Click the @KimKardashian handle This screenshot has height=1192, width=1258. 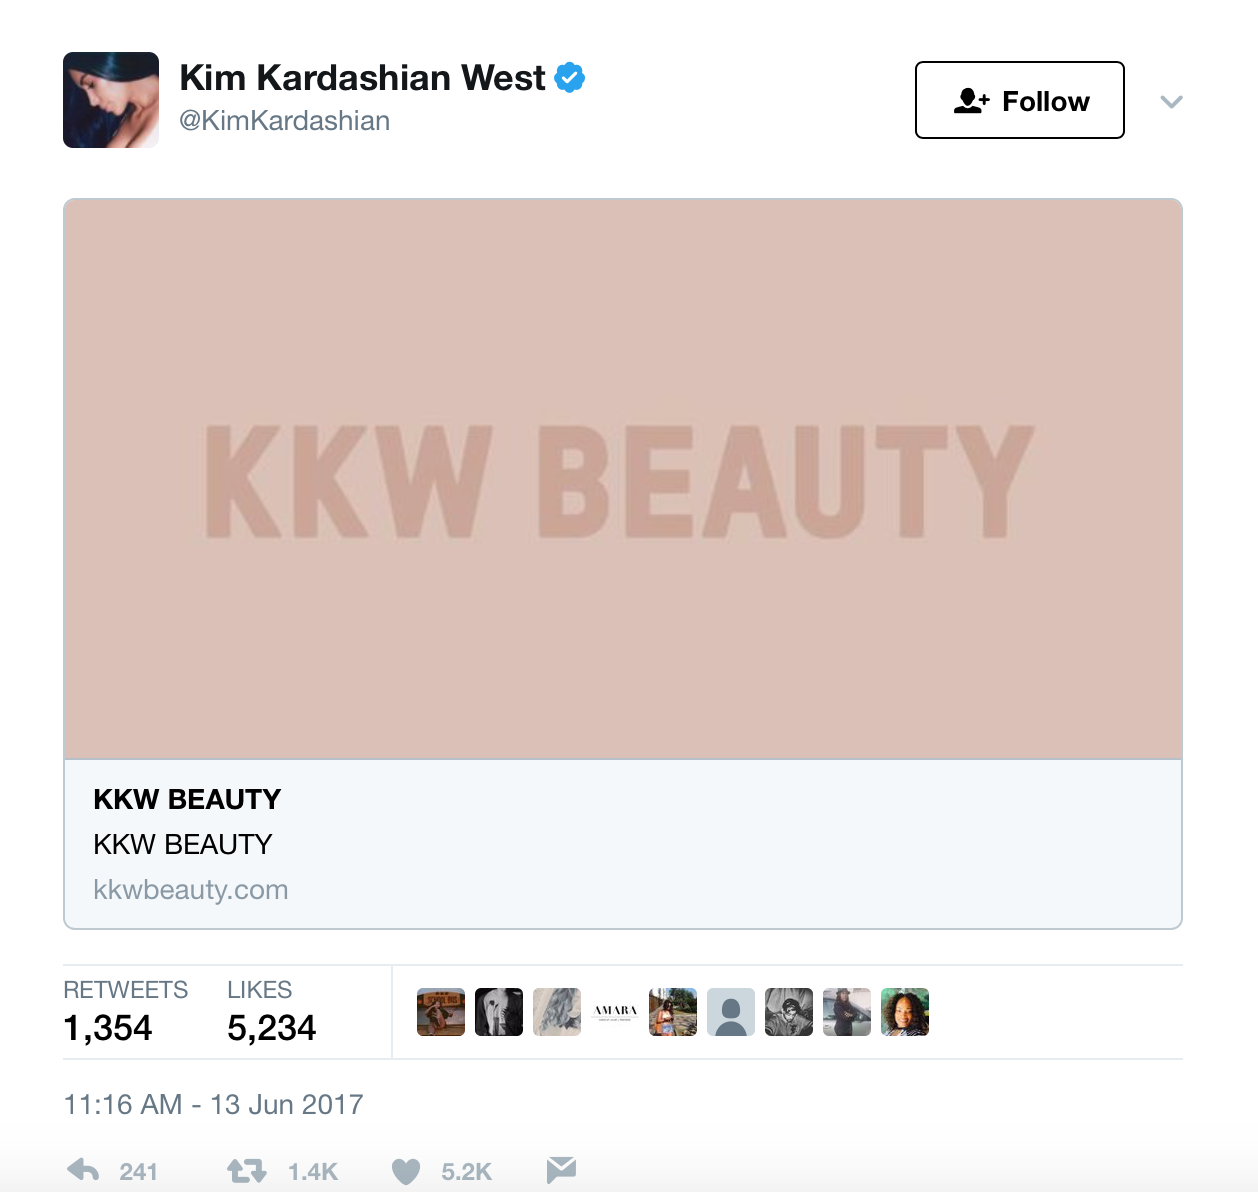click(x=284, y=121)
